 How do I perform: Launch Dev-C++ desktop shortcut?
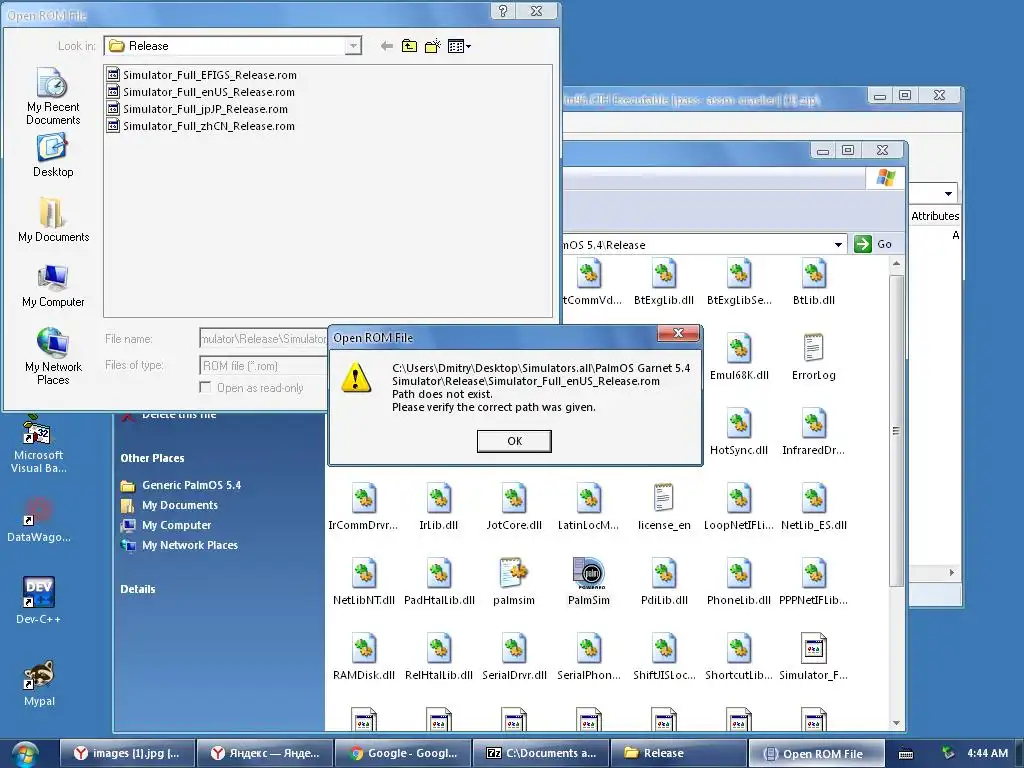39,601
